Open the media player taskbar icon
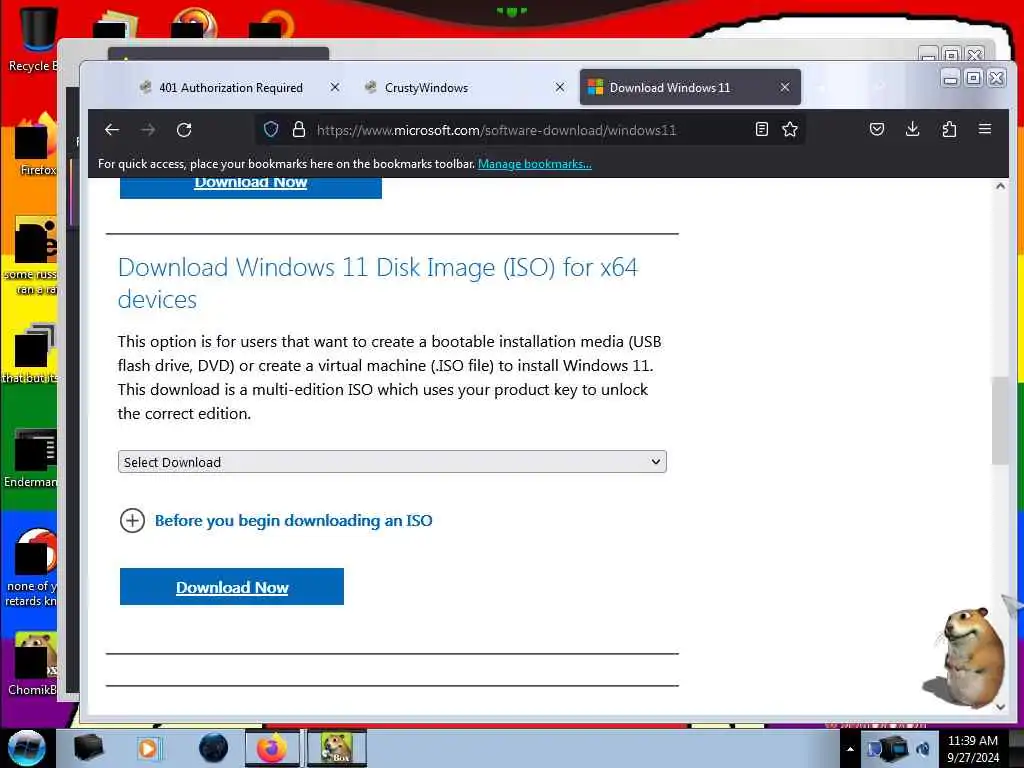This screenshot has height=768, width=1024. pyautogui.click(x=148, y=748)
